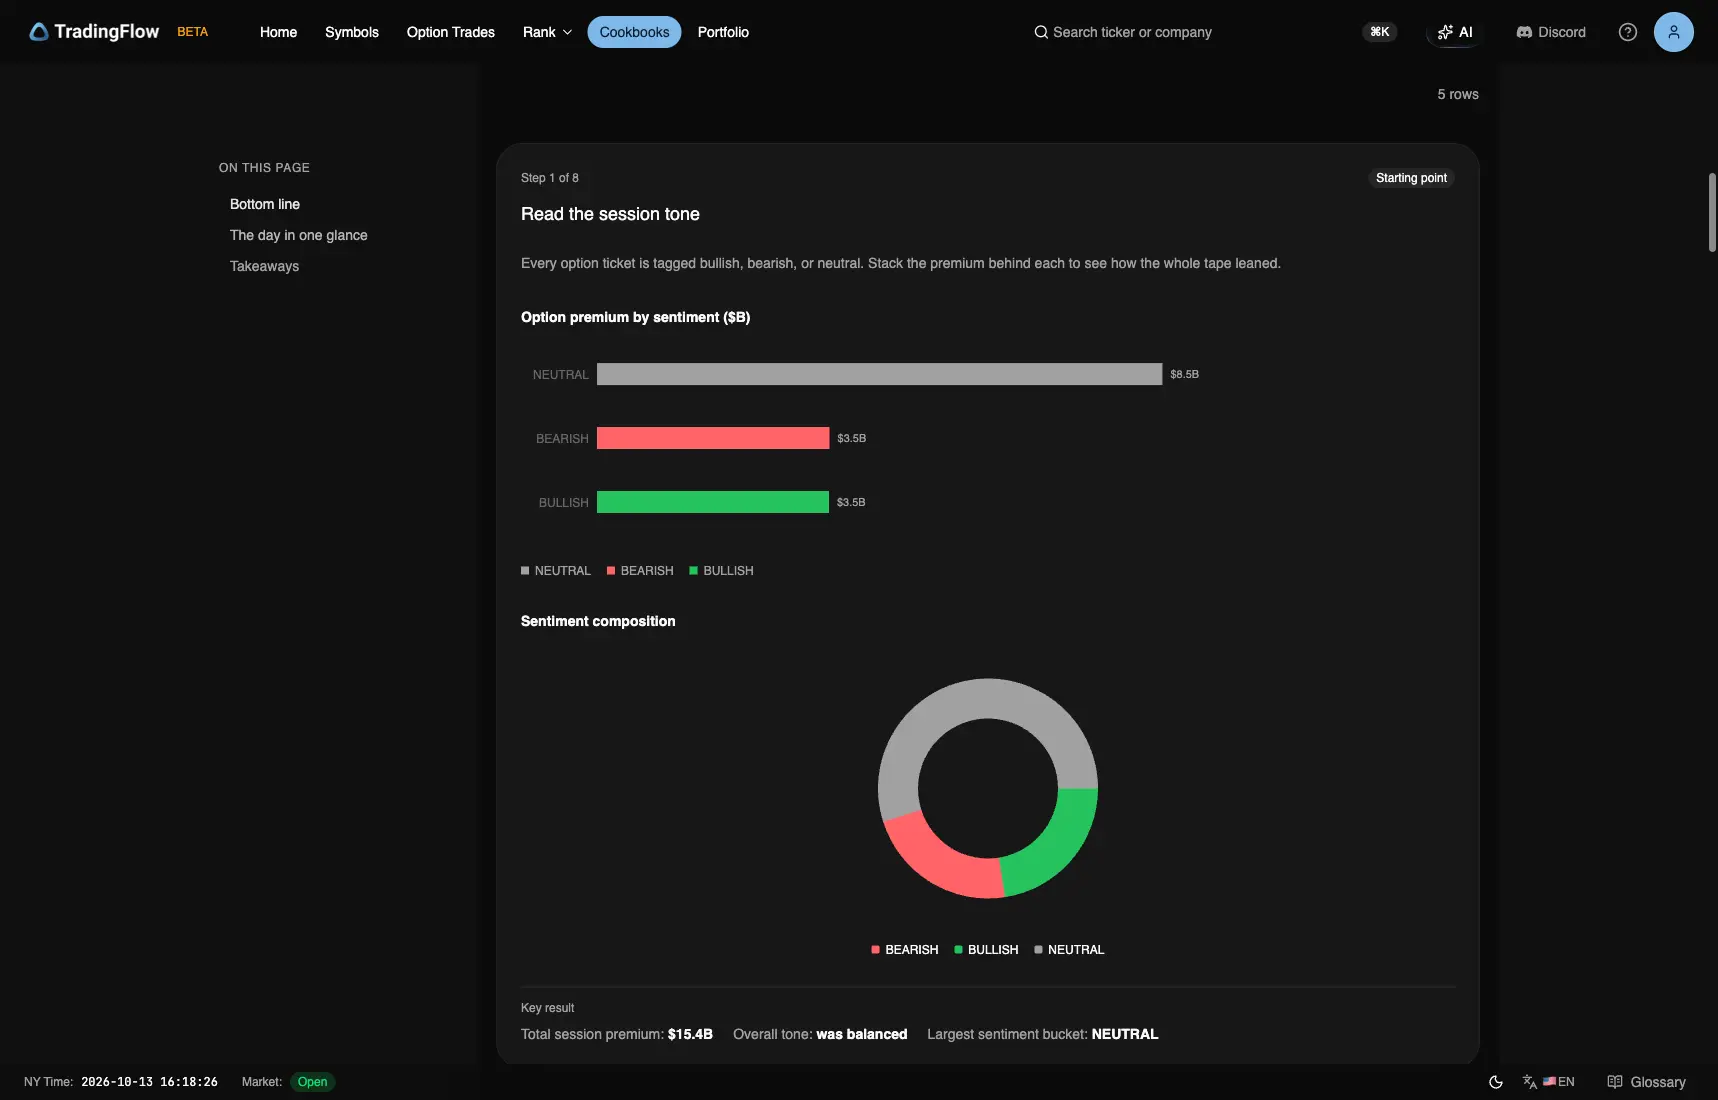Click the red BEARISH $3.5B bar
The width and height of the screenshot is (1718, 1100).
click(713, 438)
